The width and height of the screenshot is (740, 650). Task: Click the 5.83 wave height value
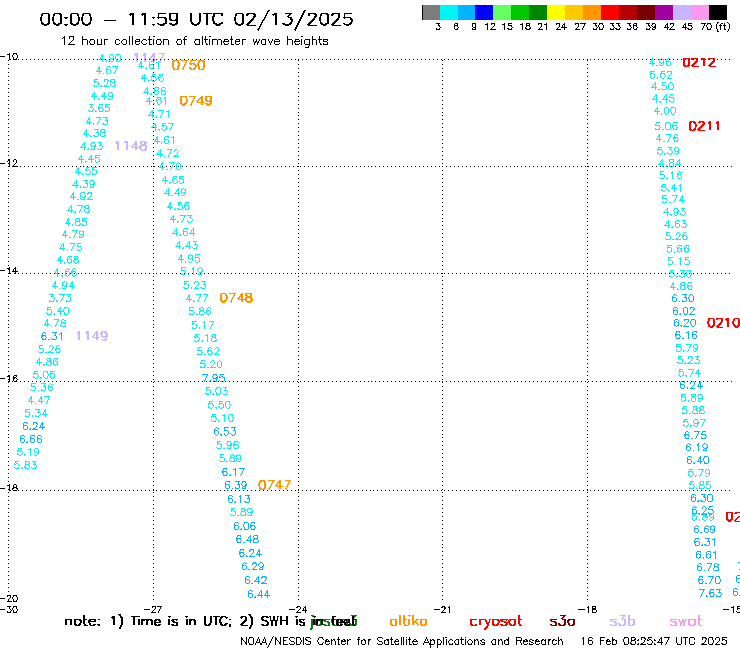pyautogui.click(x=25, y=465)
